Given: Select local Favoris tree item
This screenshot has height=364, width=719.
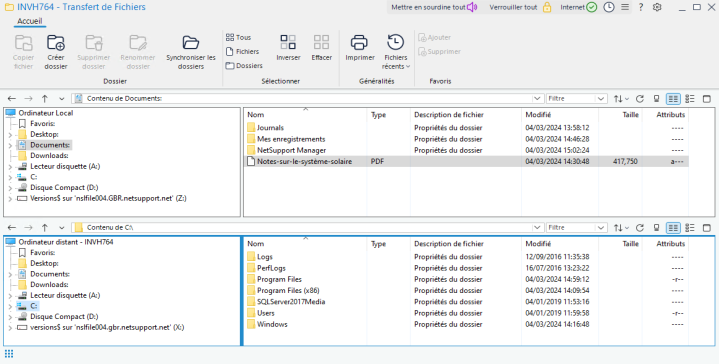Looking at the screenshot, I should click(42, 124).
